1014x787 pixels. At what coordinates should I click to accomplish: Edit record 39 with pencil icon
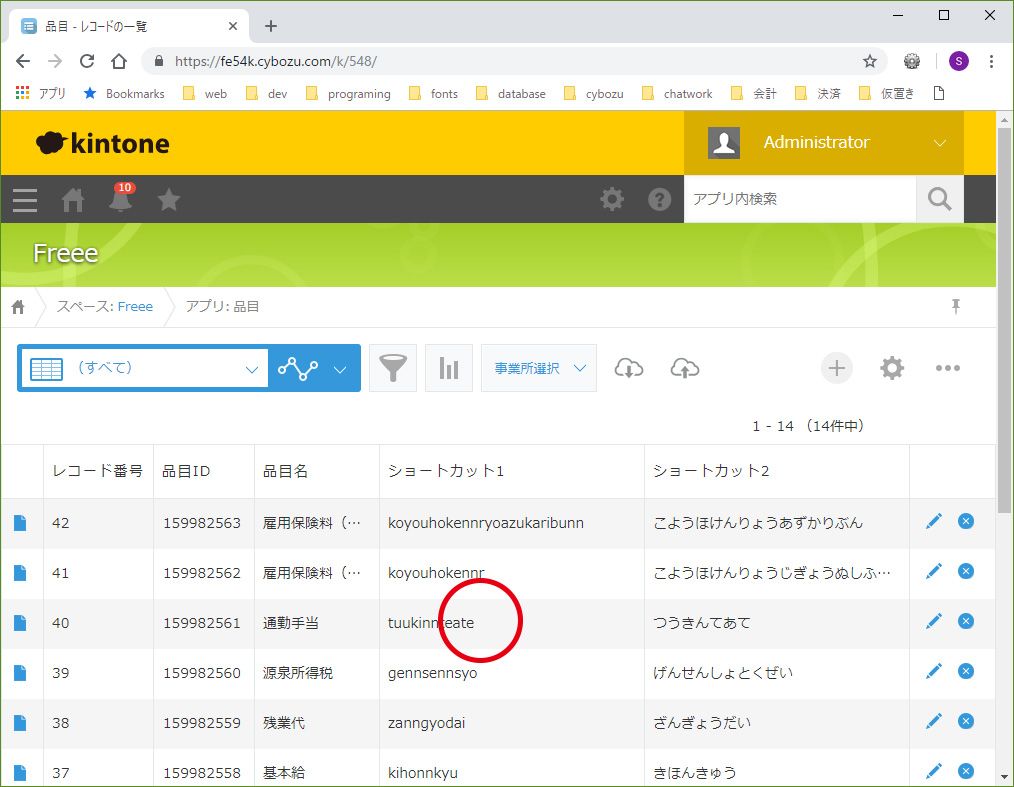click(x=934, y=671)
